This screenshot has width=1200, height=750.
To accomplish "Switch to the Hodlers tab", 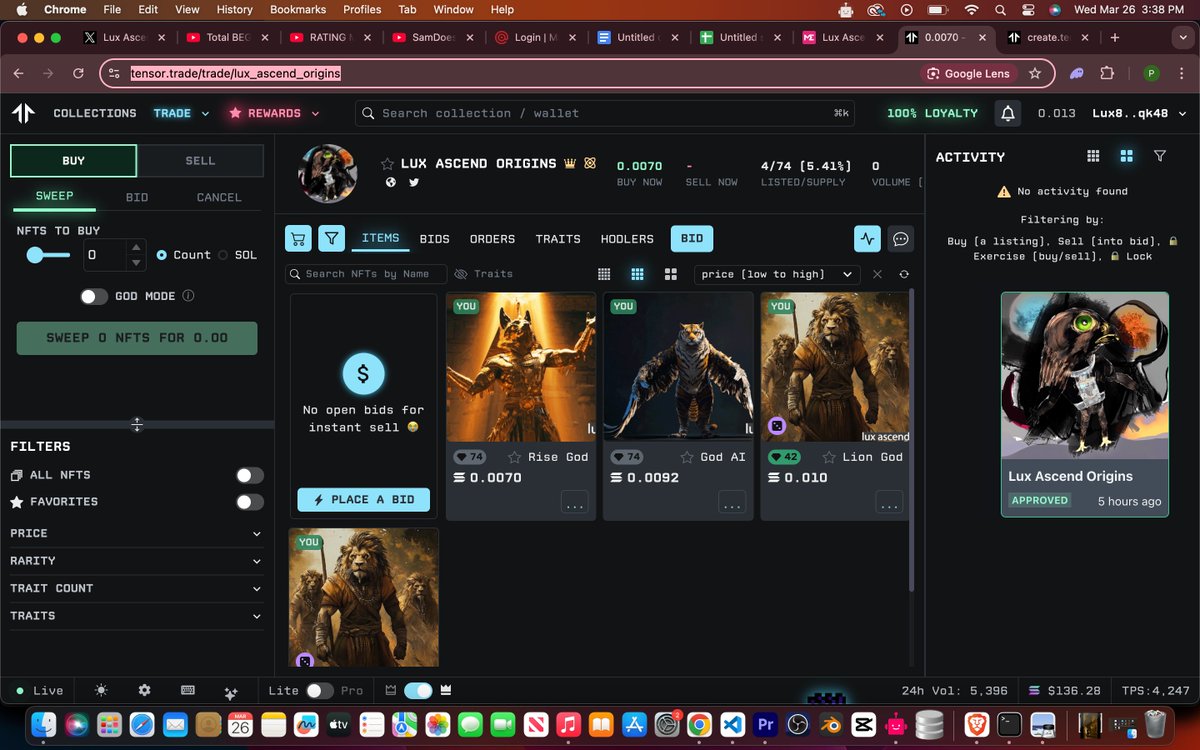I will (x=627, y=239).
